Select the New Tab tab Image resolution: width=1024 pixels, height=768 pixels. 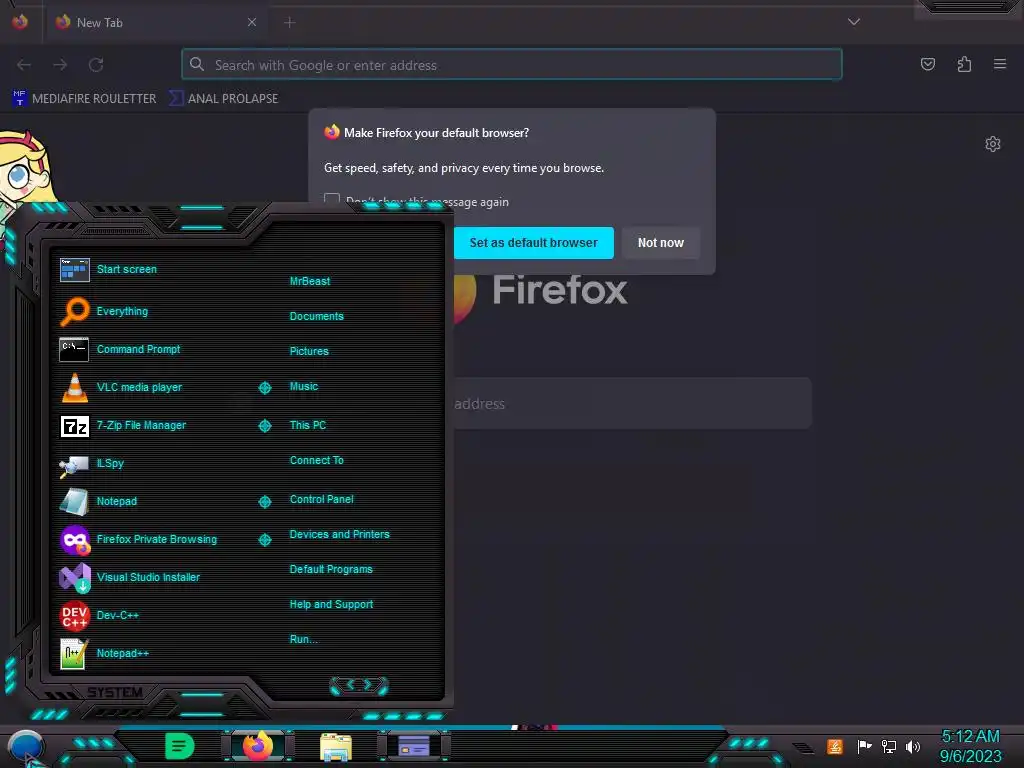(x=155, y=22)
